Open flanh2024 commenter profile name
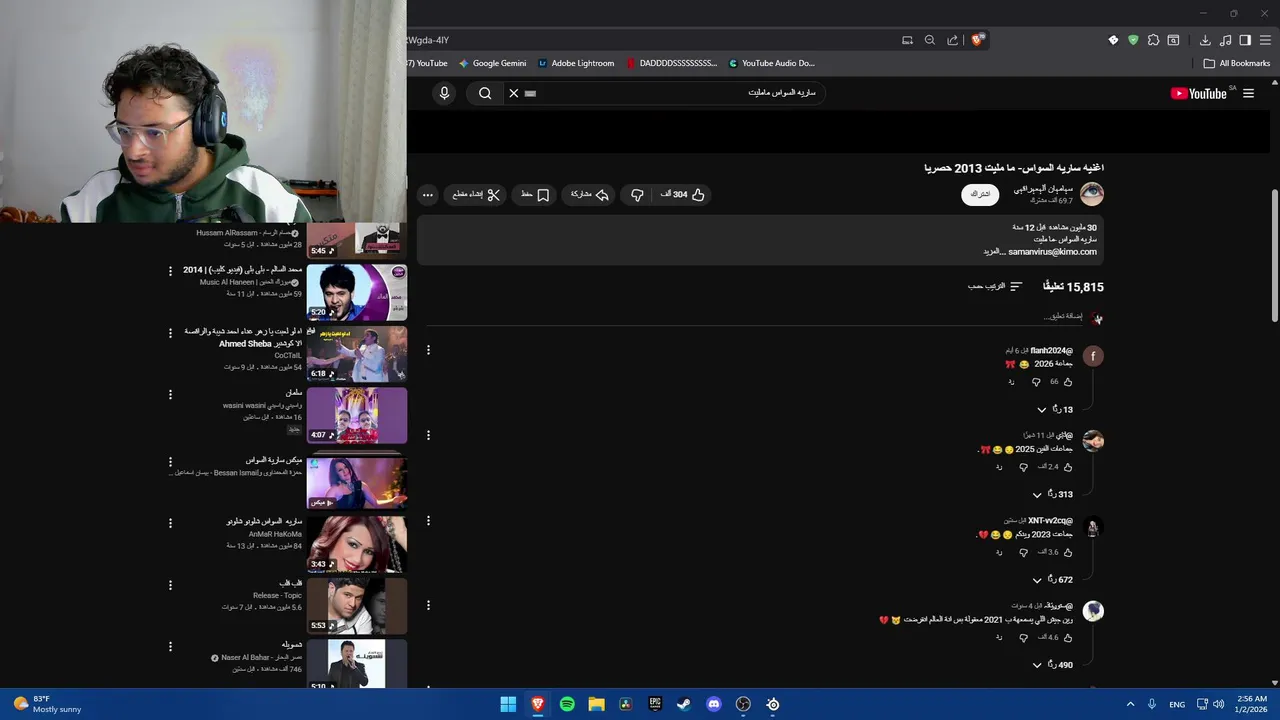 (1051, 351)
